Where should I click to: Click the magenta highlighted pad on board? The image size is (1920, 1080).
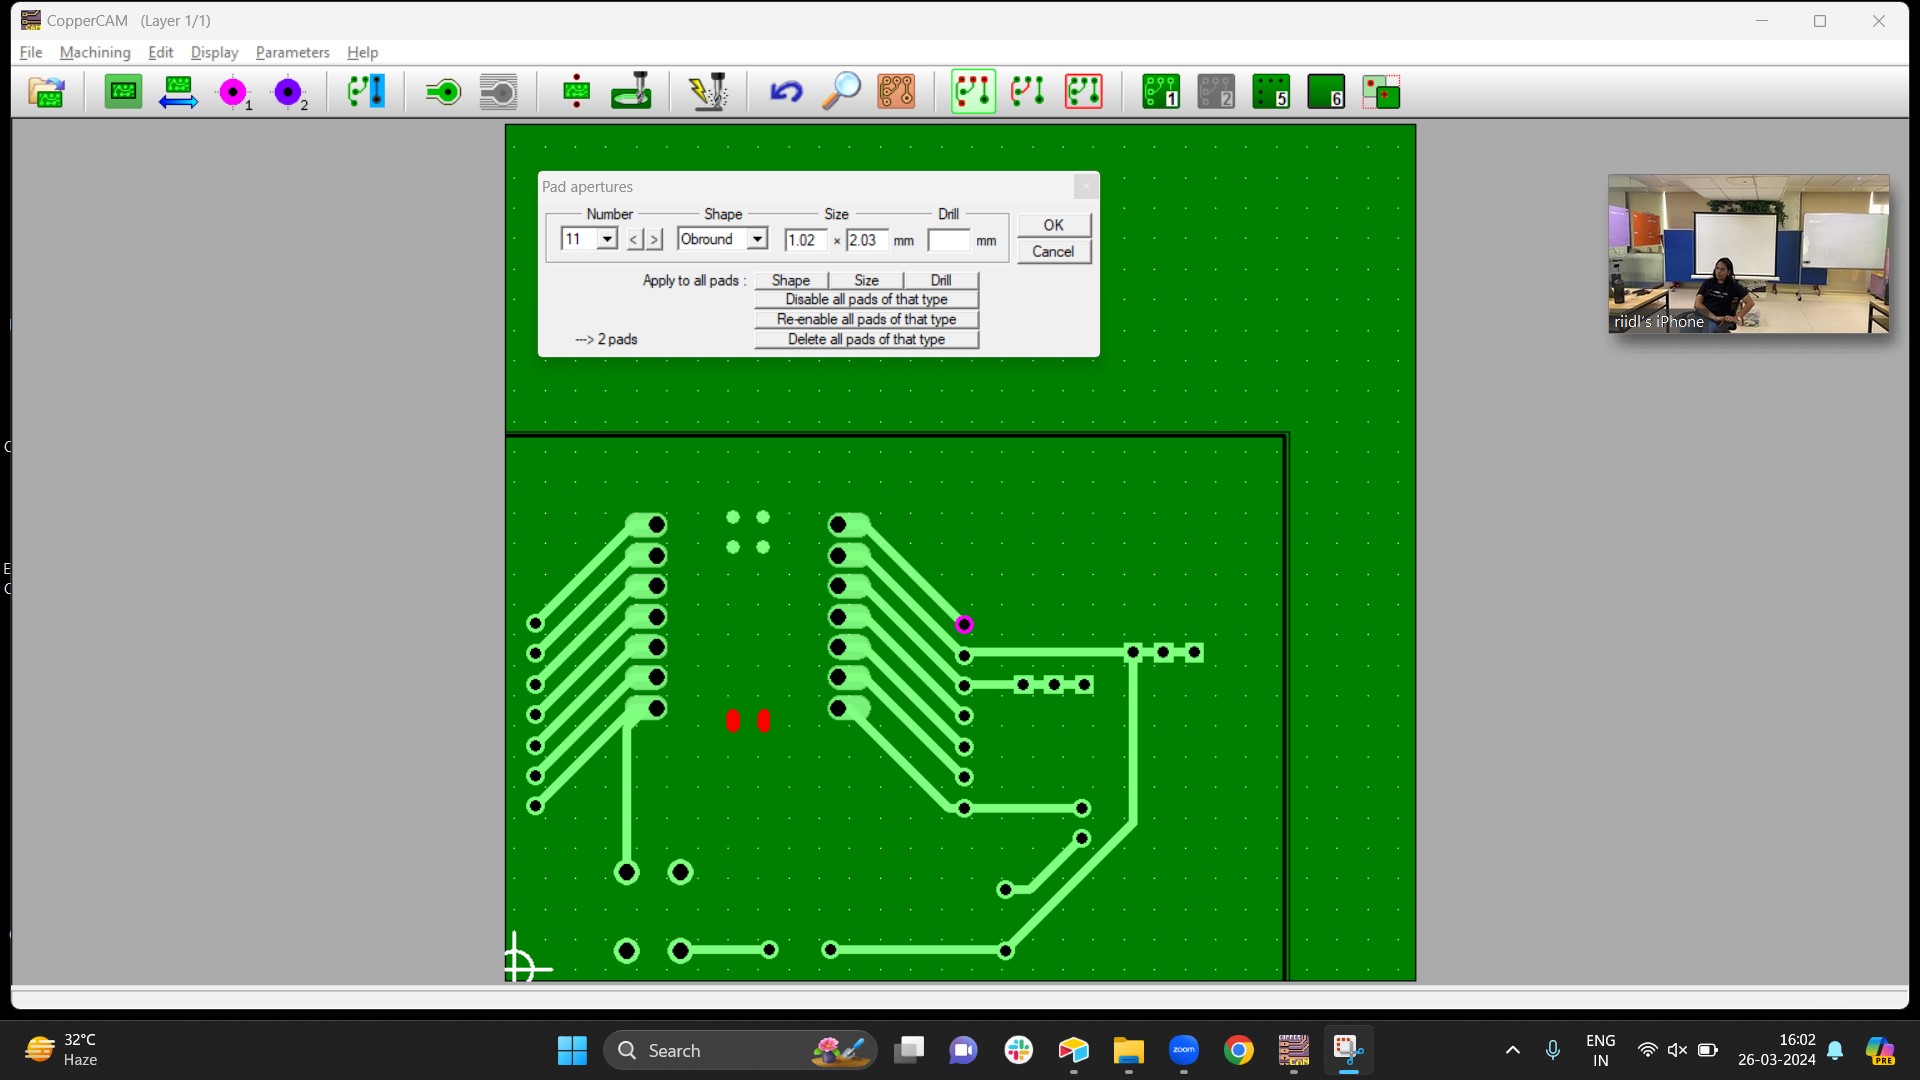click(964, 624)
